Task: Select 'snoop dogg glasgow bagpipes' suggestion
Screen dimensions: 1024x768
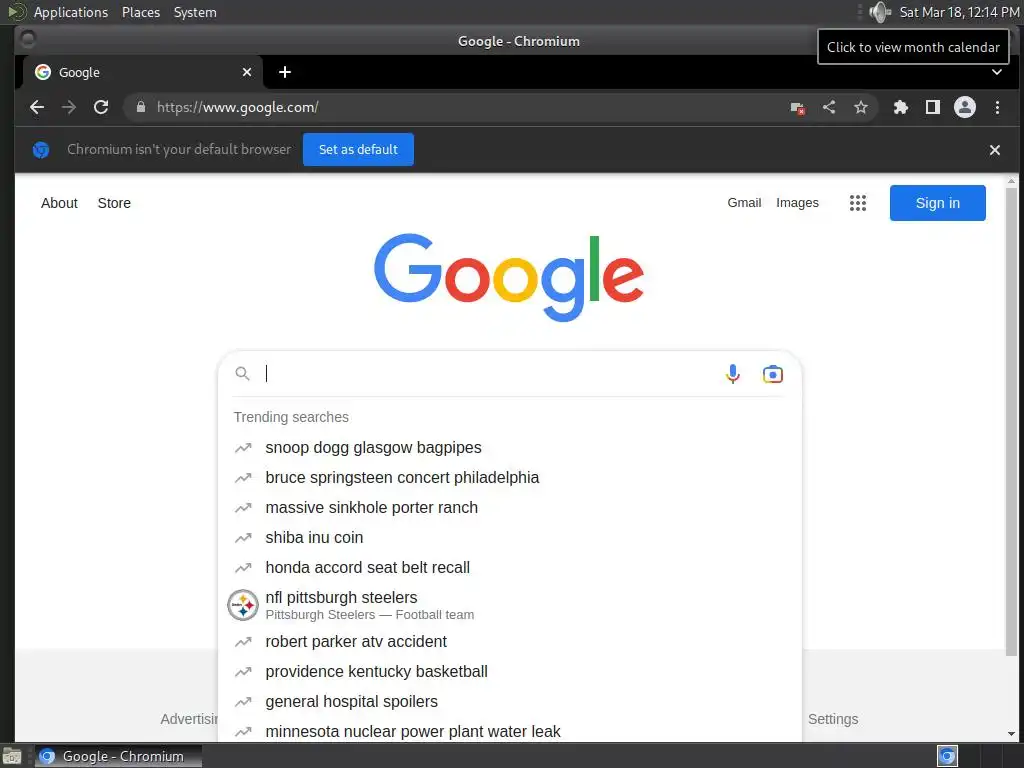Action: pos(509,447)
